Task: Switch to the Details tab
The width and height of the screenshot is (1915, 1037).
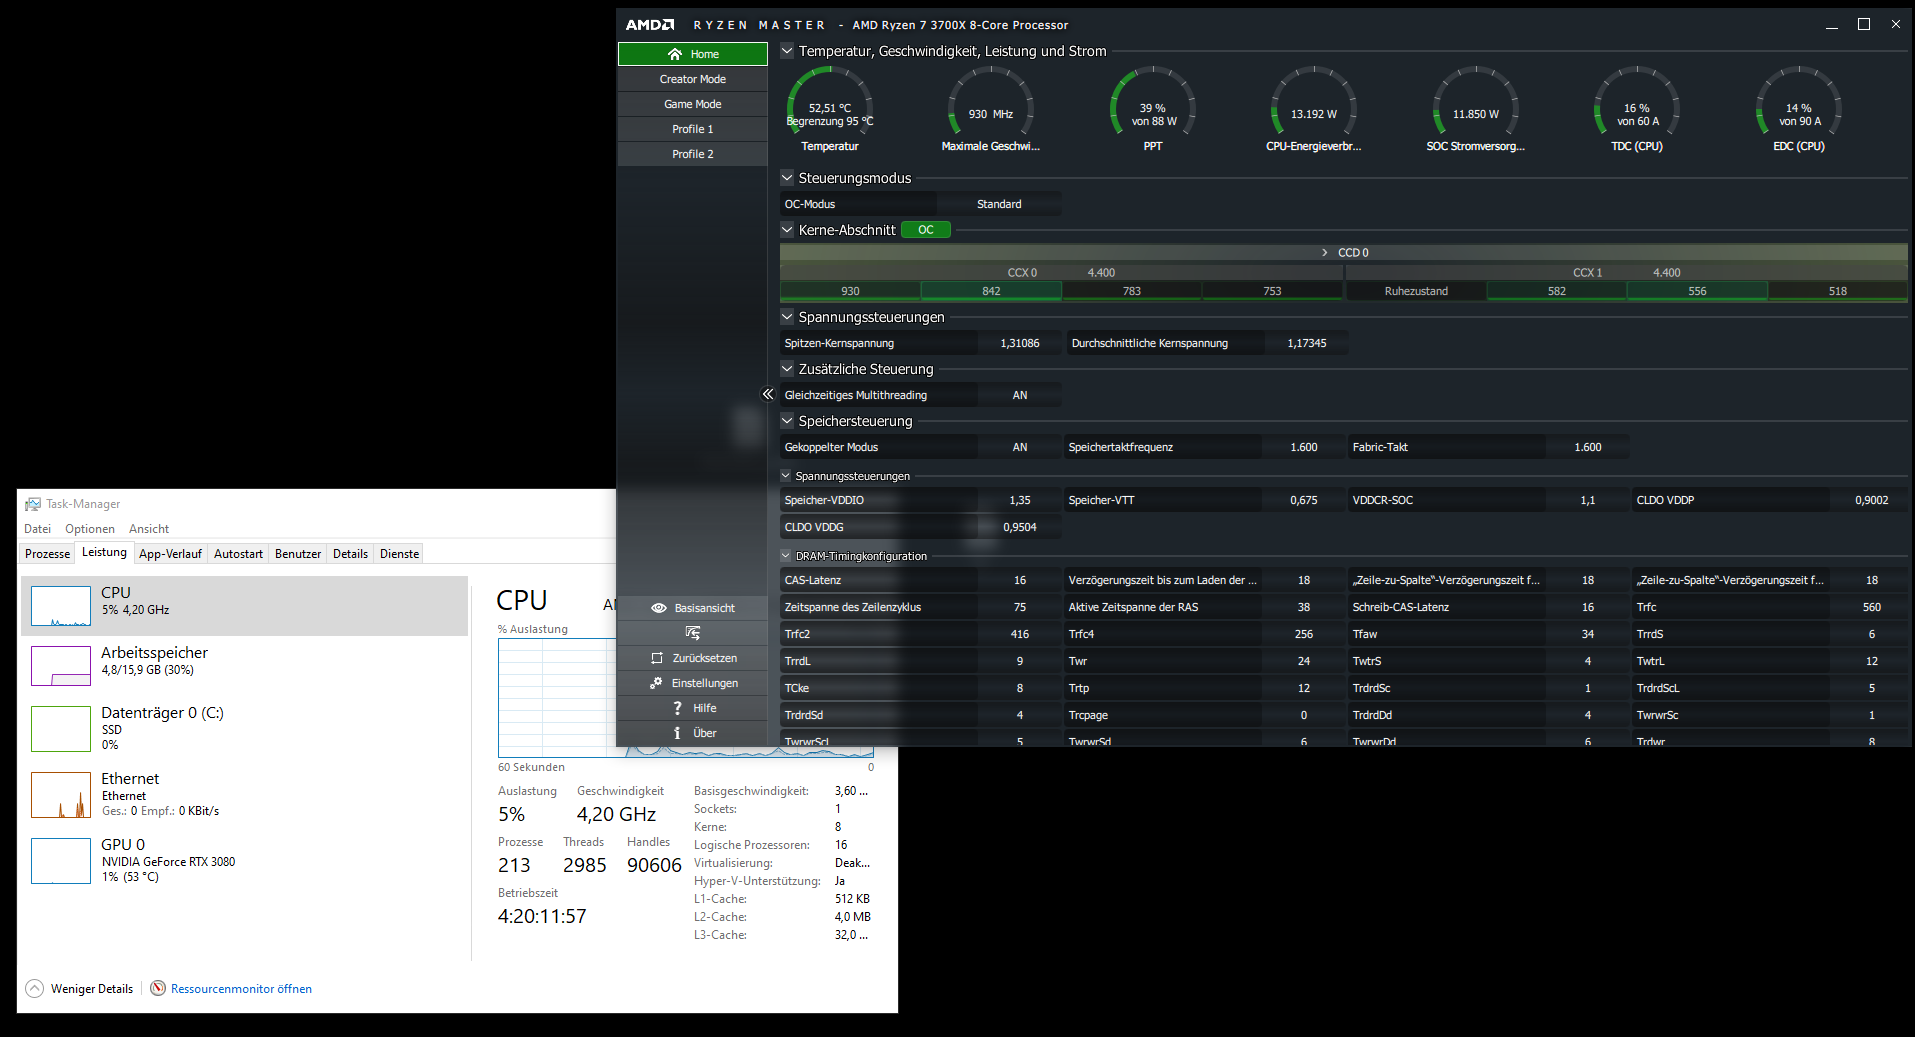Action: tap(350, 554)
